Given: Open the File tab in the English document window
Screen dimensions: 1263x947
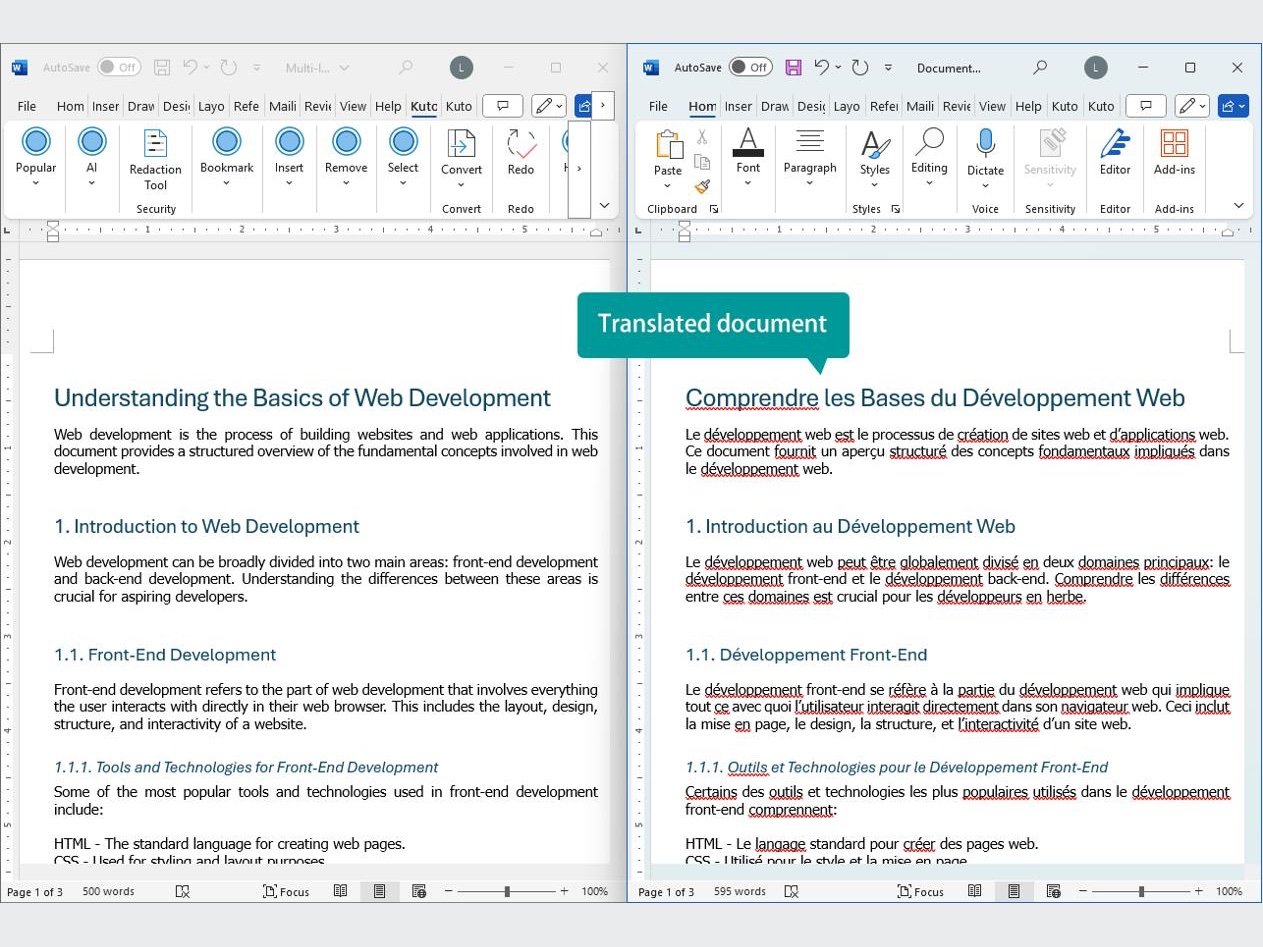Looking at the screenshot, I should click(x=27, y=106).
